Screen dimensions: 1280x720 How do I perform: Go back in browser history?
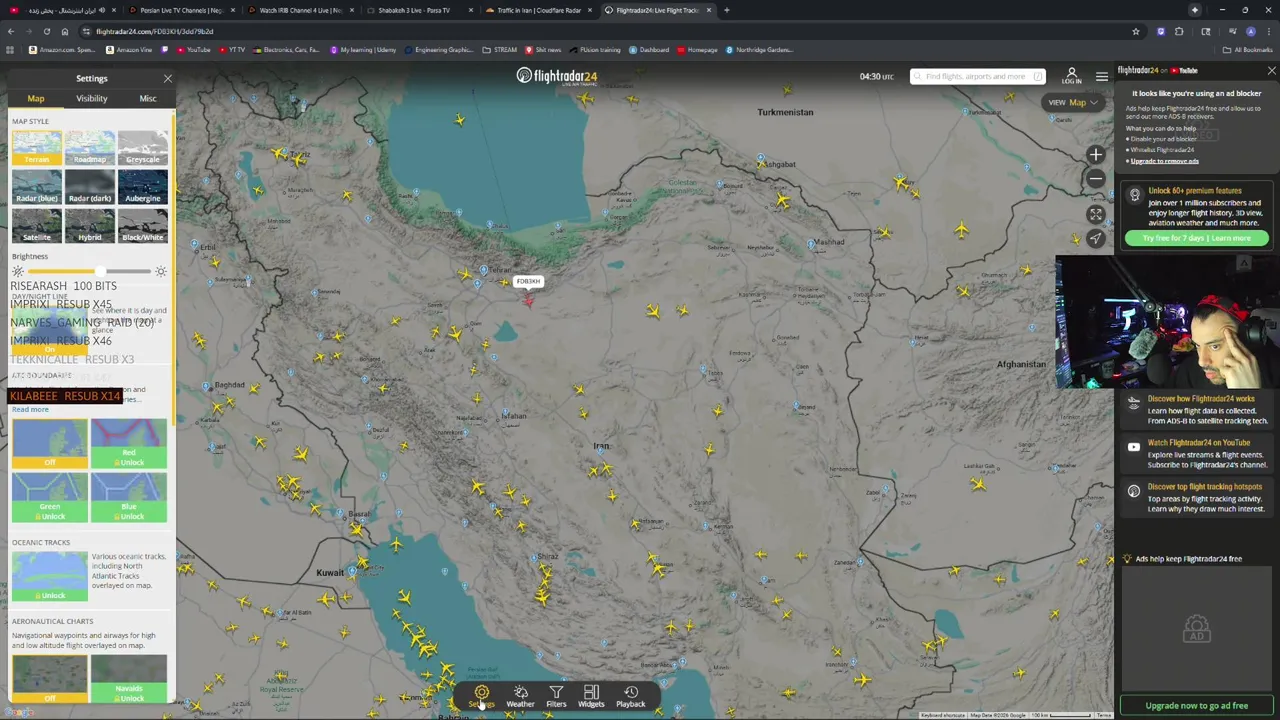(x=10, y=31)
